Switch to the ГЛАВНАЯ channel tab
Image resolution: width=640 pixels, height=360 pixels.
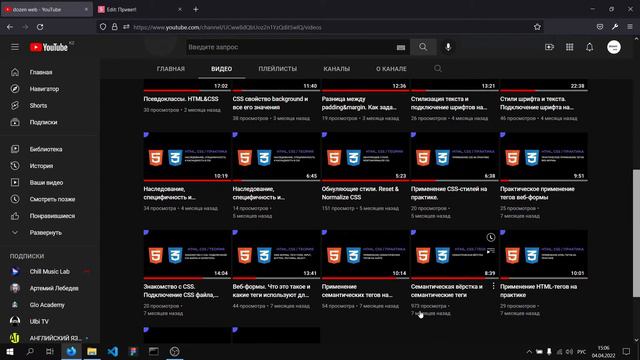click(x=171, y=69)
